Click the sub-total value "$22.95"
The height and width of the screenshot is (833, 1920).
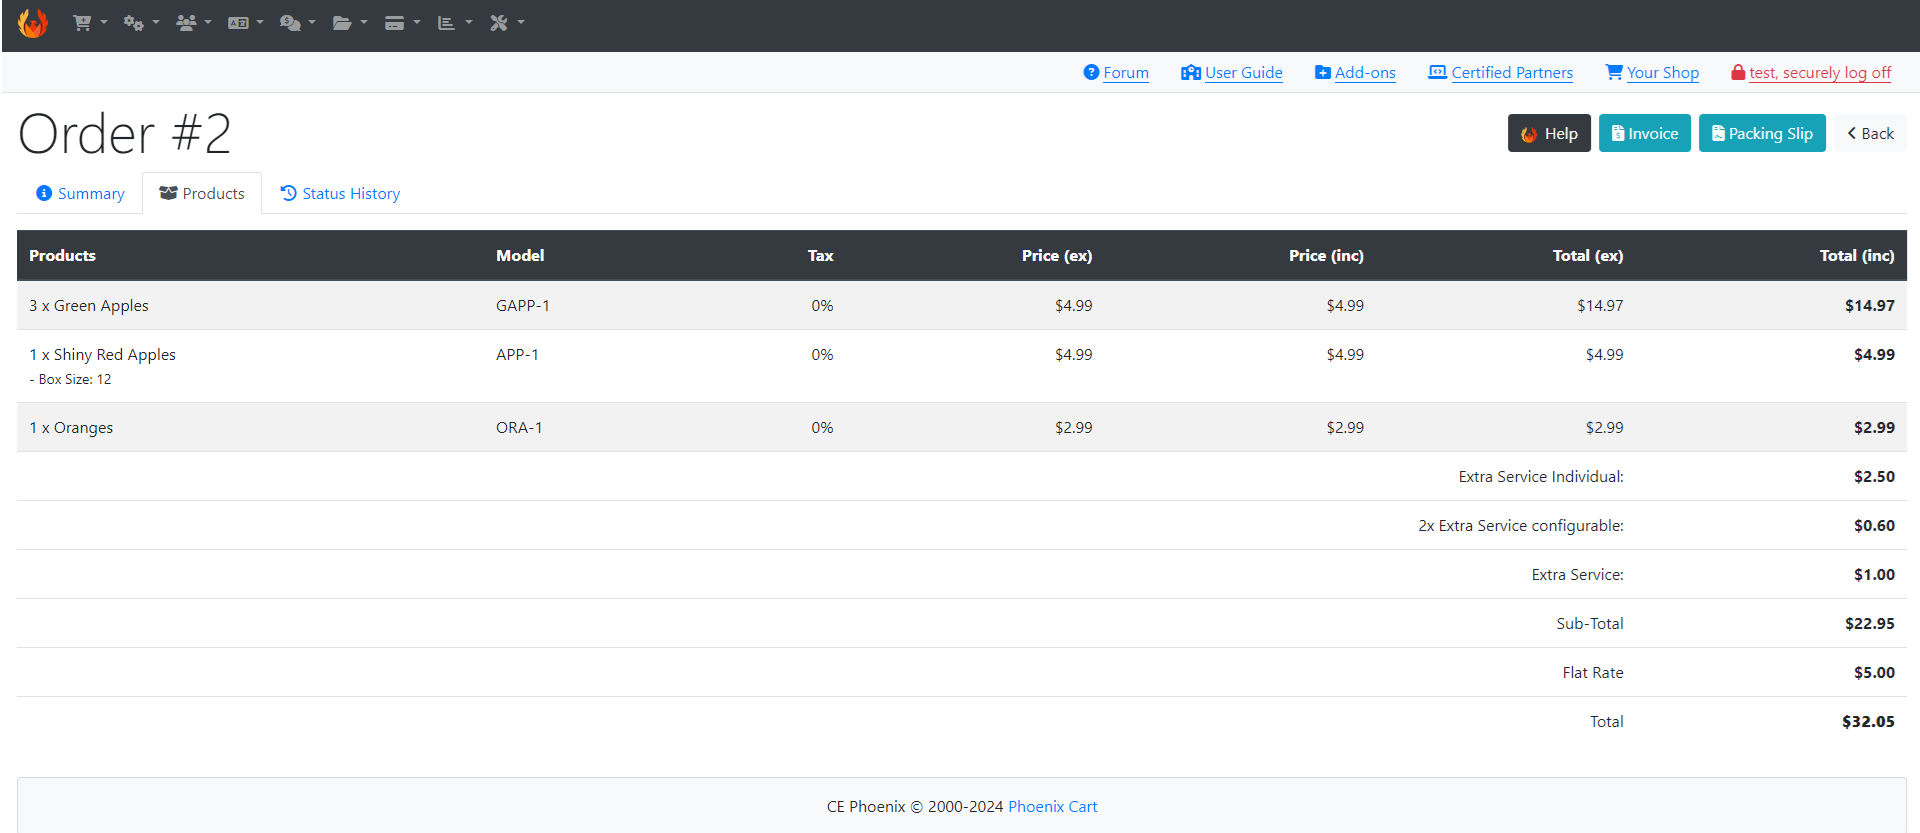[1870, 623]
